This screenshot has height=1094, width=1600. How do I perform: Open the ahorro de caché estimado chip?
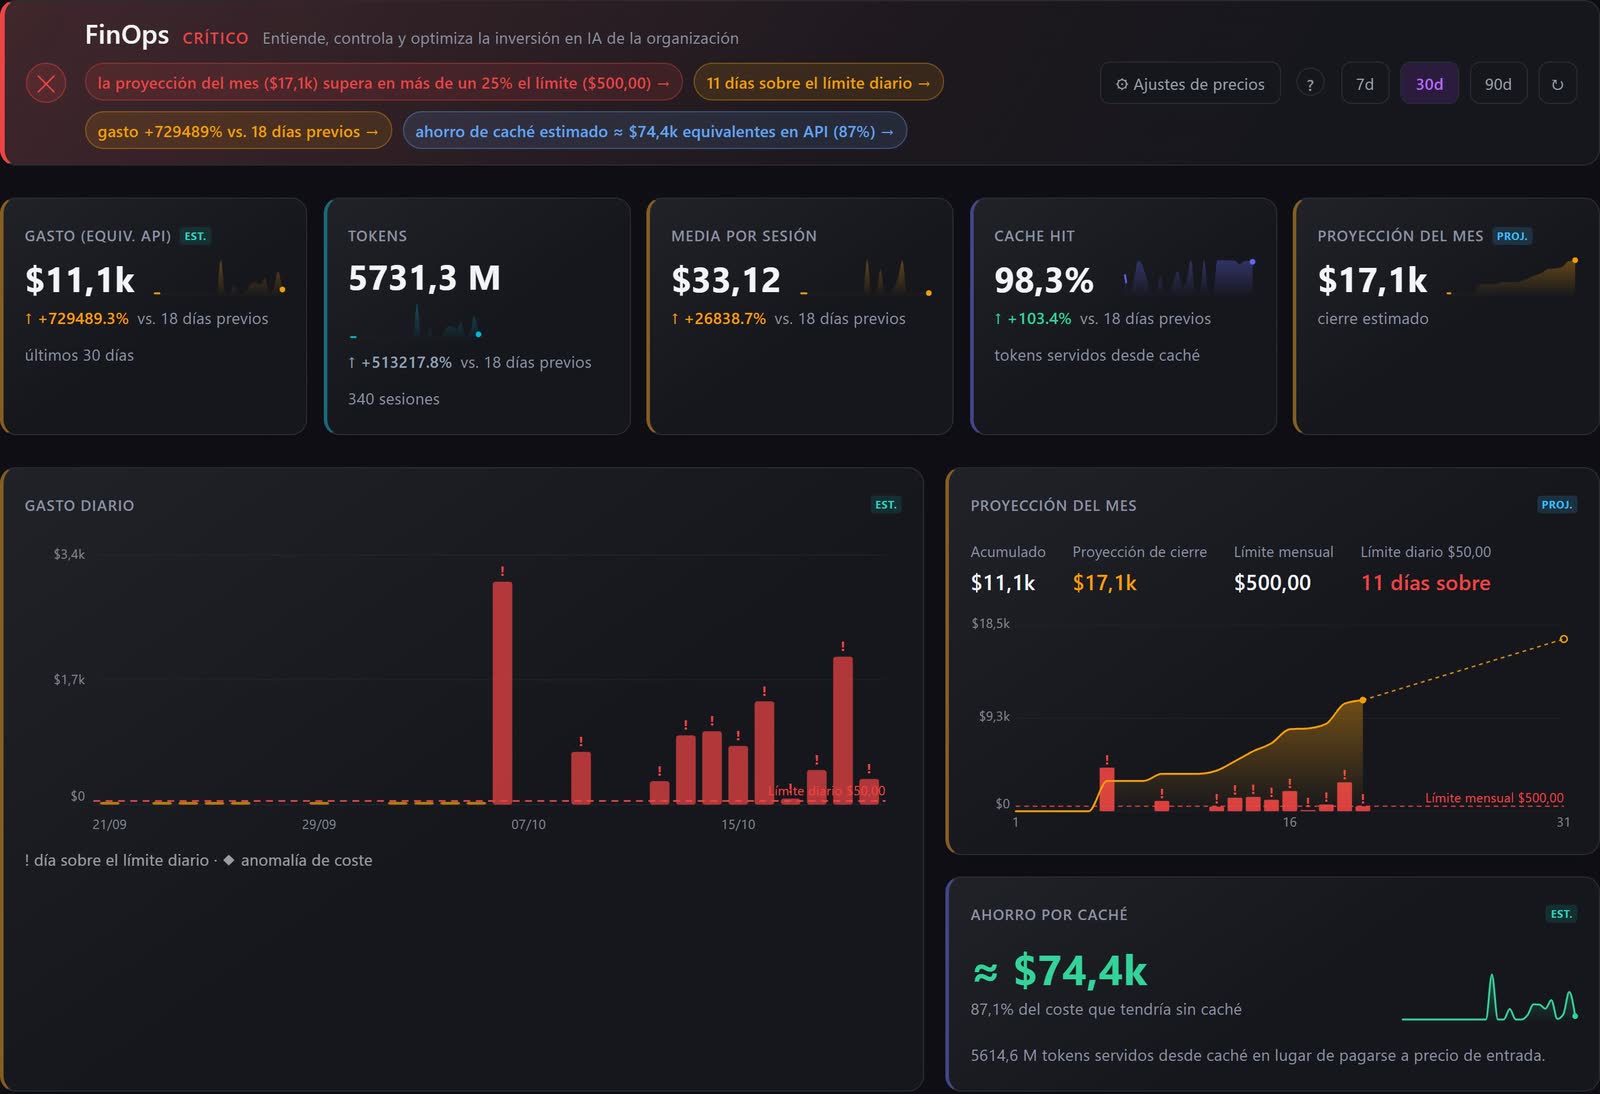click(655, 131)
